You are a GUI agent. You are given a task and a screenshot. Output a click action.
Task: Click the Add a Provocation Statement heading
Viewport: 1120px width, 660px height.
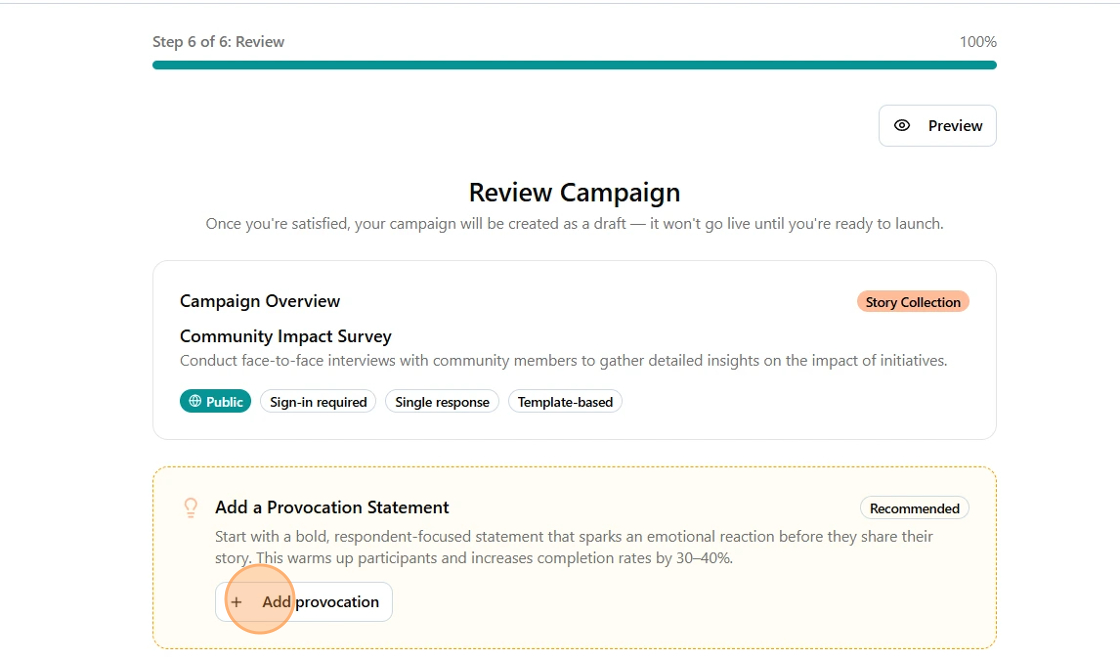332,507
